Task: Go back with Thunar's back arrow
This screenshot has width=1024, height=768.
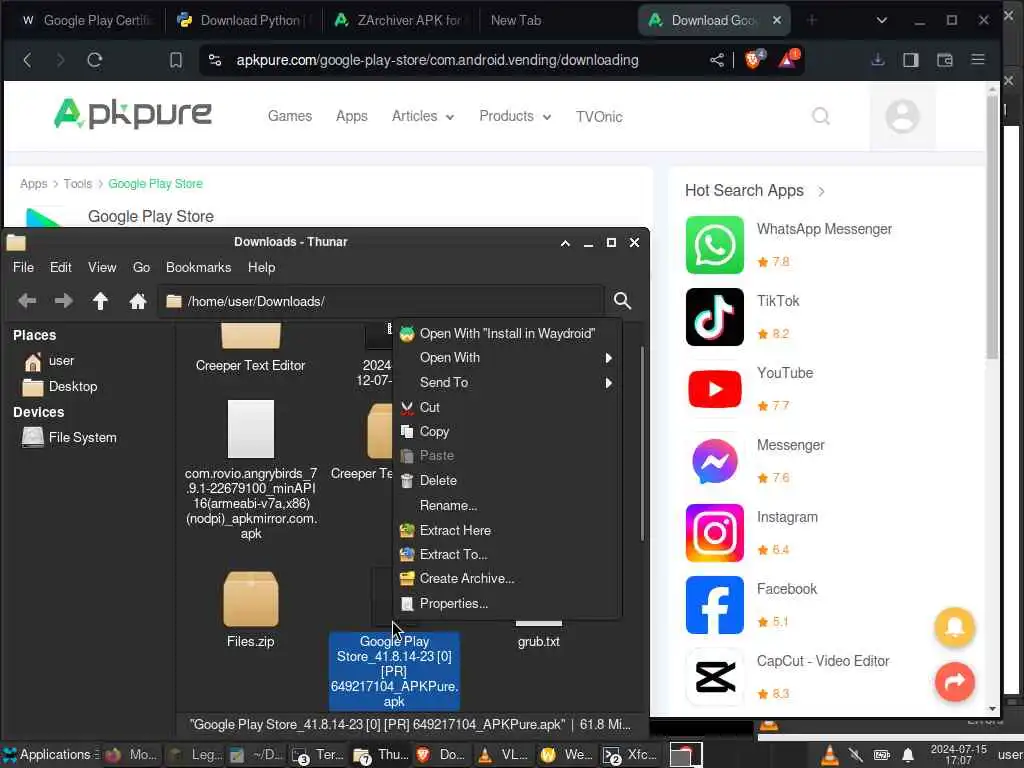Action: tap(27, 301)
